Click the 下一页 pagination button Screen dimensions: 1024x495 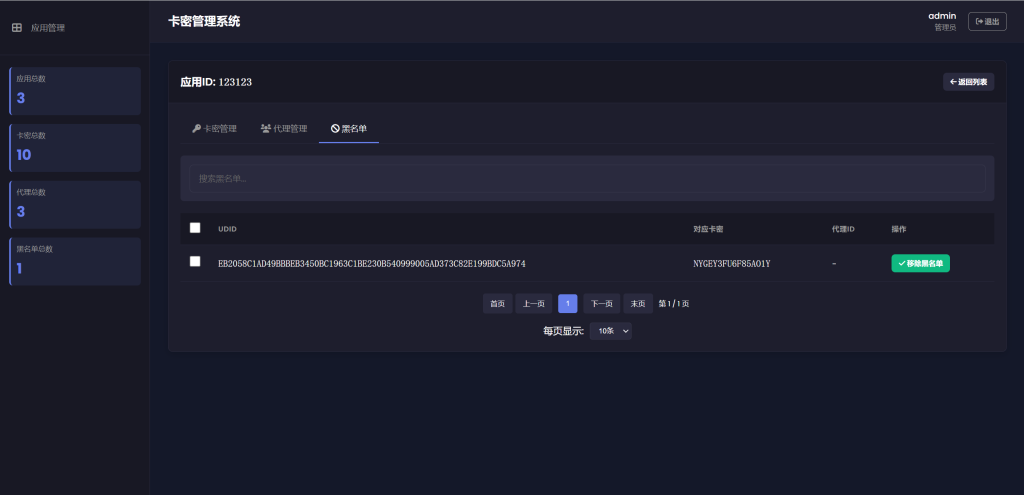click(x=601, y=304)
